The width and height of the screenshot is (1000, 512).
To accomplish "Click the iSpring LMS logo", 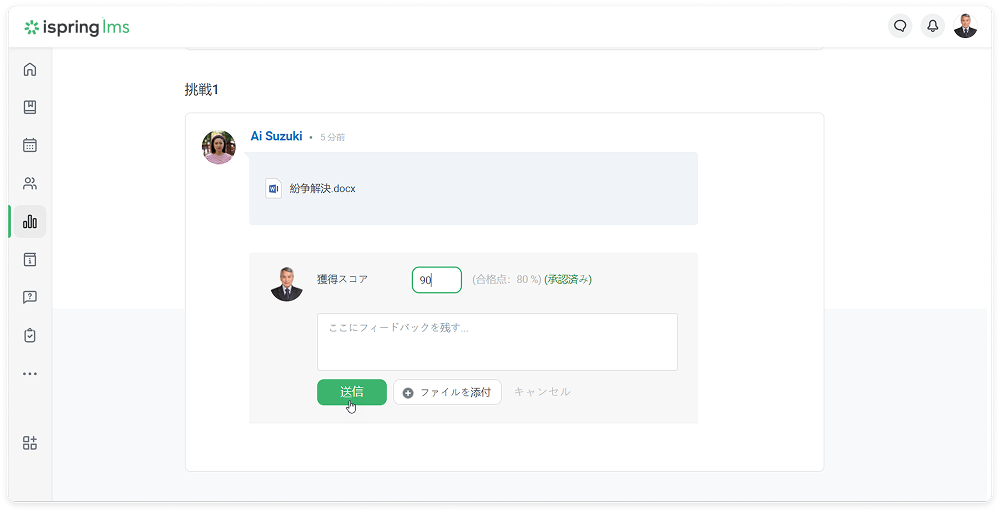I will tap(77, 27).
